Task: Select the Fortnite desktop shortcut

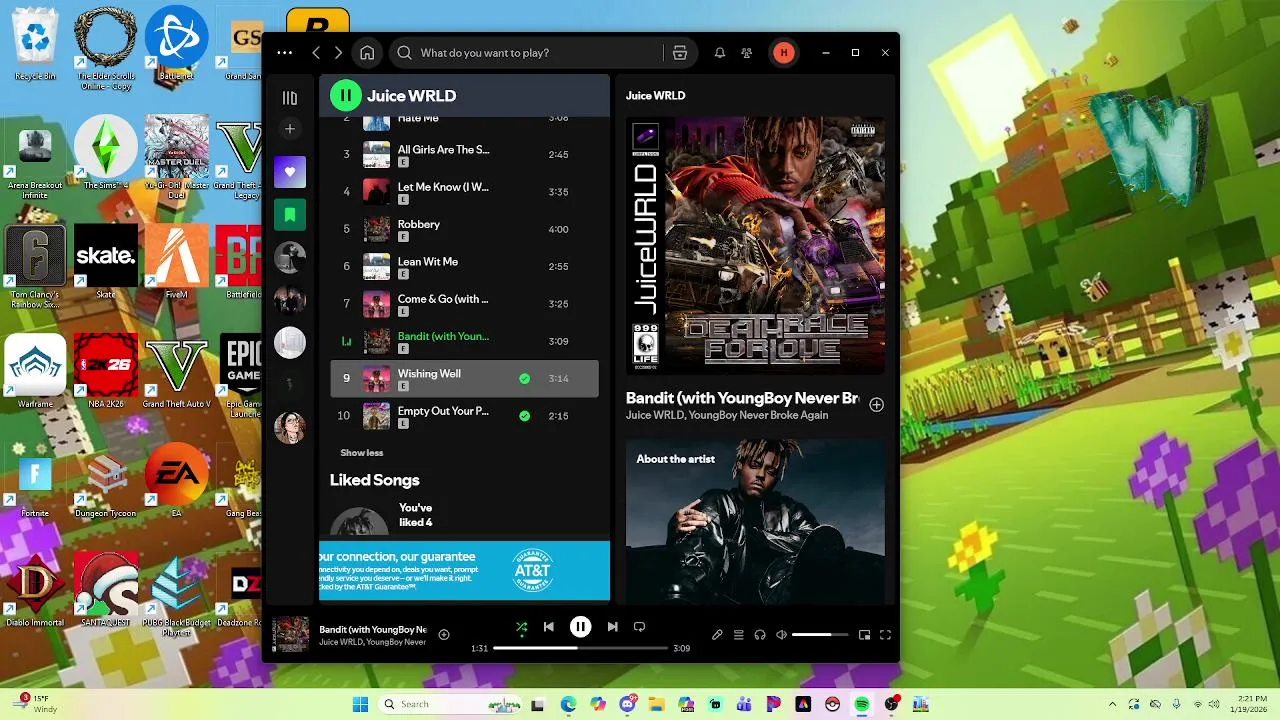Action: point(35,482)
